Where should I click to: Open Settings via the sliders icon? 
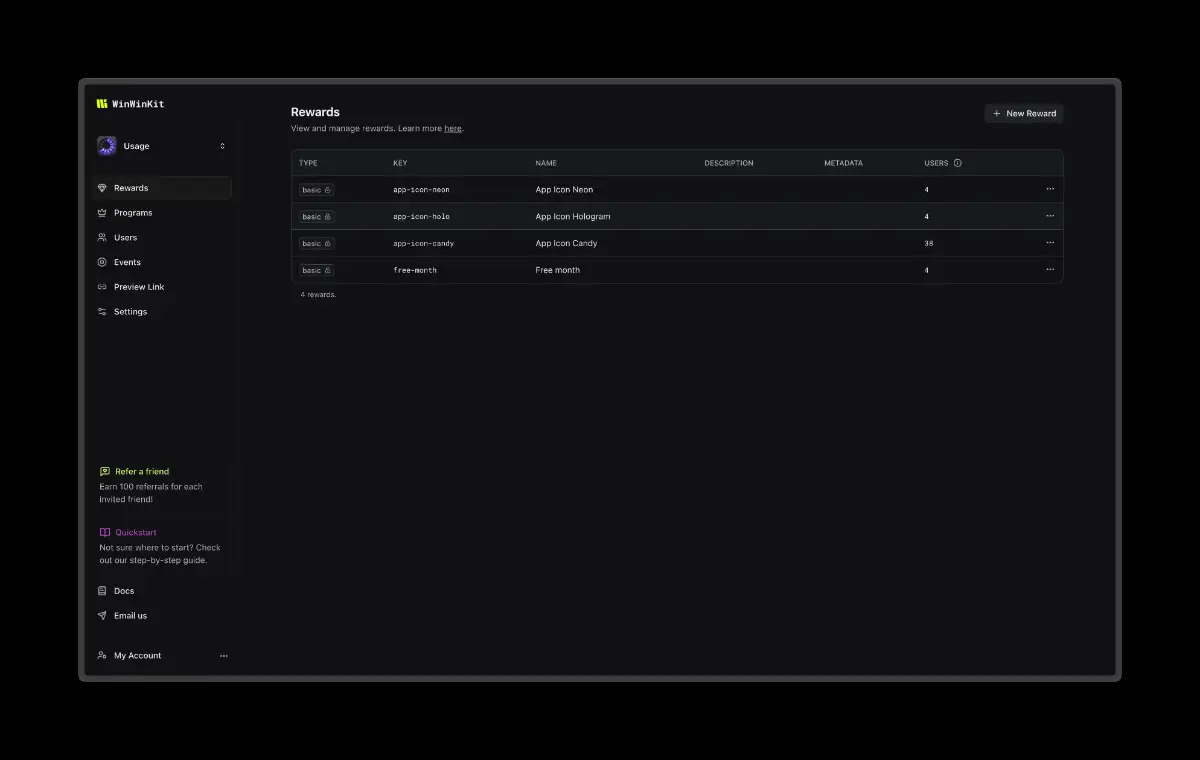[x=102, y=311]
